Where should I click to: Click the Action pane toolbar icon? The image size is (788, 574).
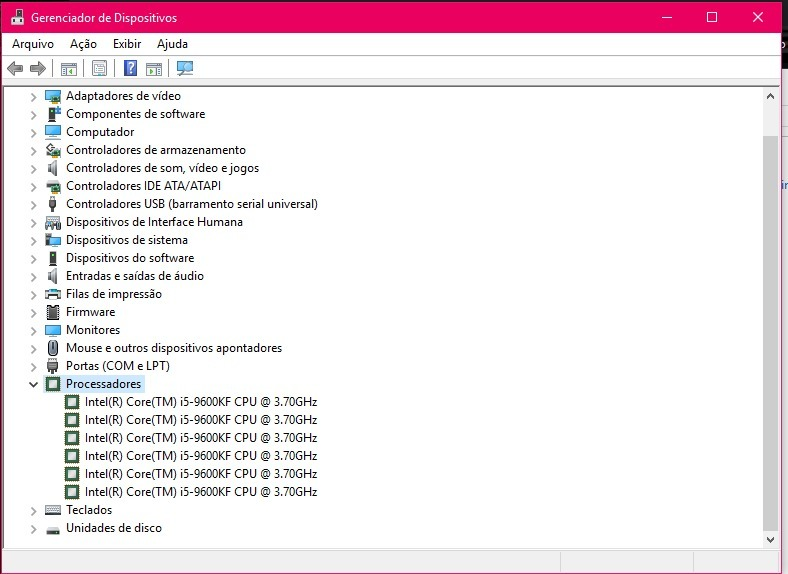point(154,68)
